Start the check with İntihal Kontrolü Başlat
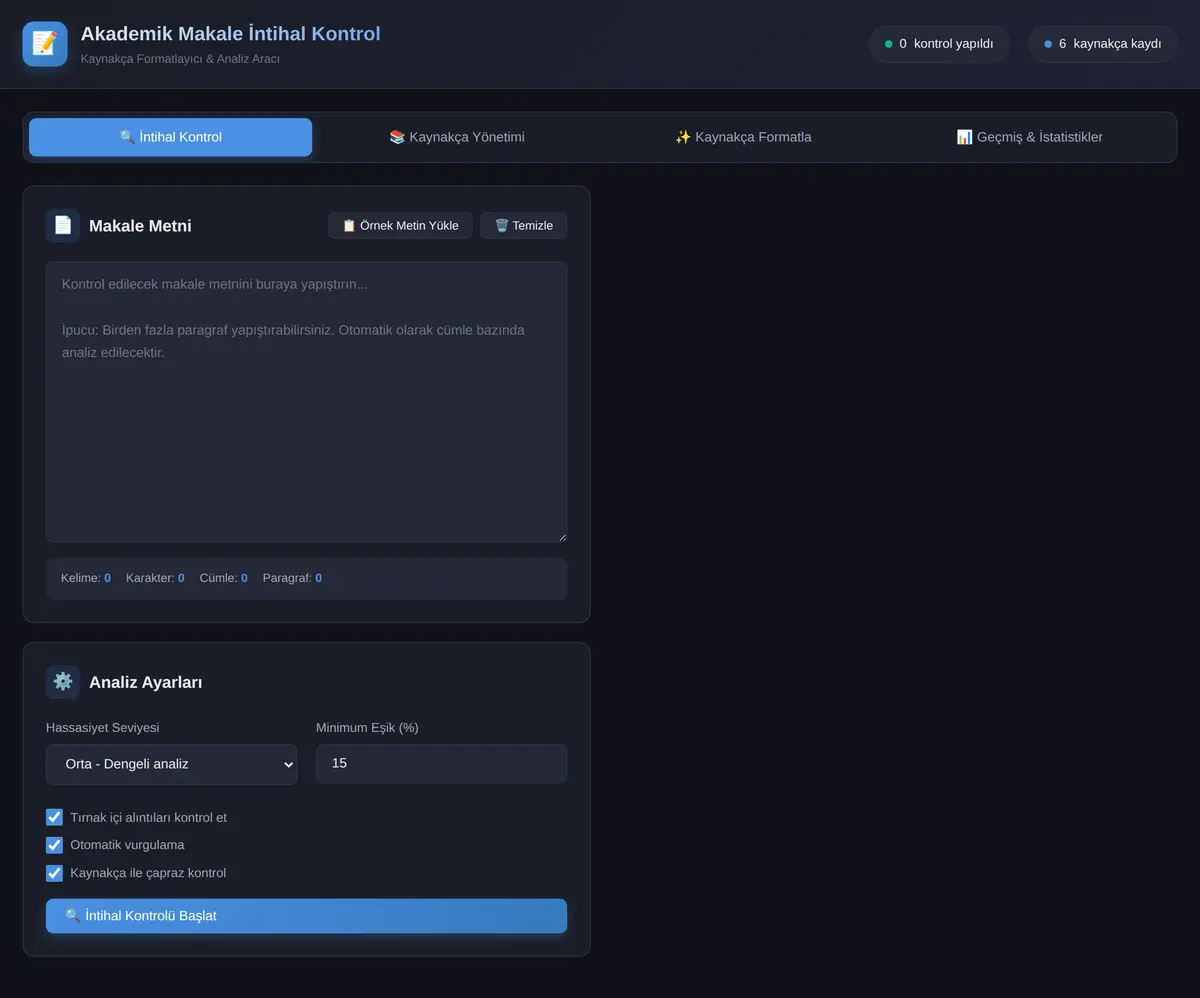 306,916
